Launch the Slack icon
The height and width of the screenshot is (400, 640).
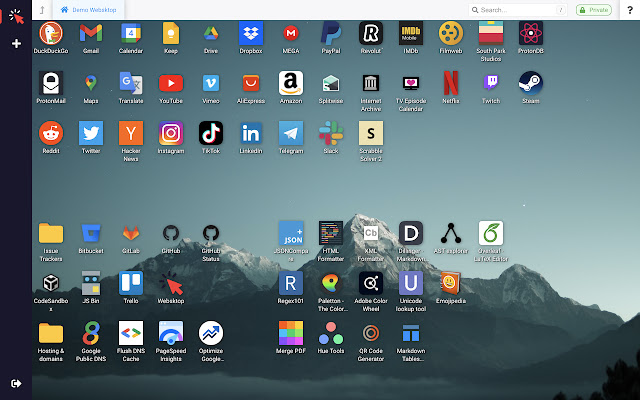point(331,133)
